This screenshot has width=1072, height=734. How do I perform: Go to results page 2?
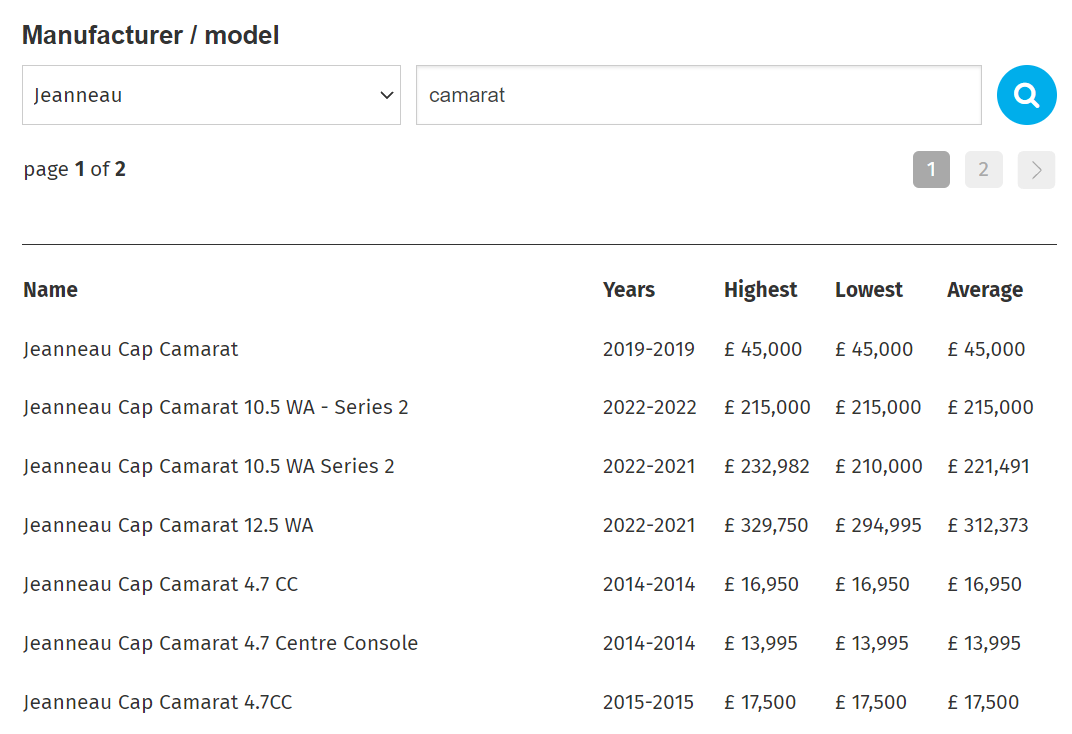pyautogui.click(x=983, y=169)
